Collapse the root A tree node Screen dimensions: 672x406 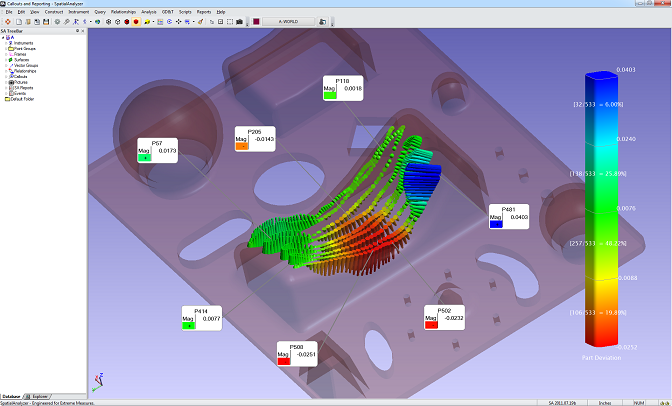[x=3, y=38]
